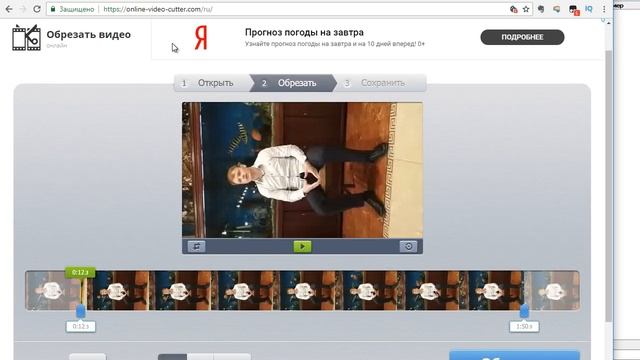Click the secure padlock site info icon
The image size is (640, 360).
click(x=53, y=9)
